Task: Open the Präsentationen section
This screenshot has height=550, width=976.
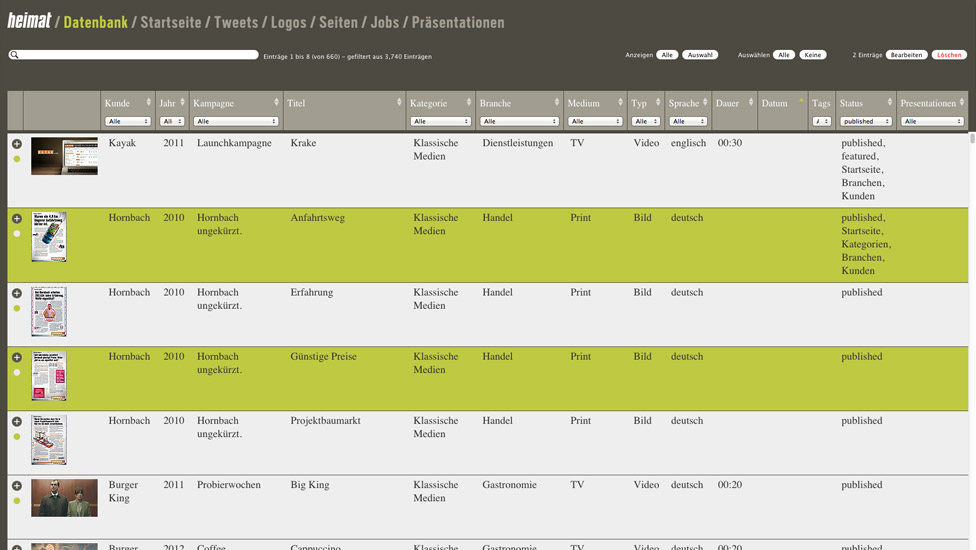Action: click(x=458, y=22)
